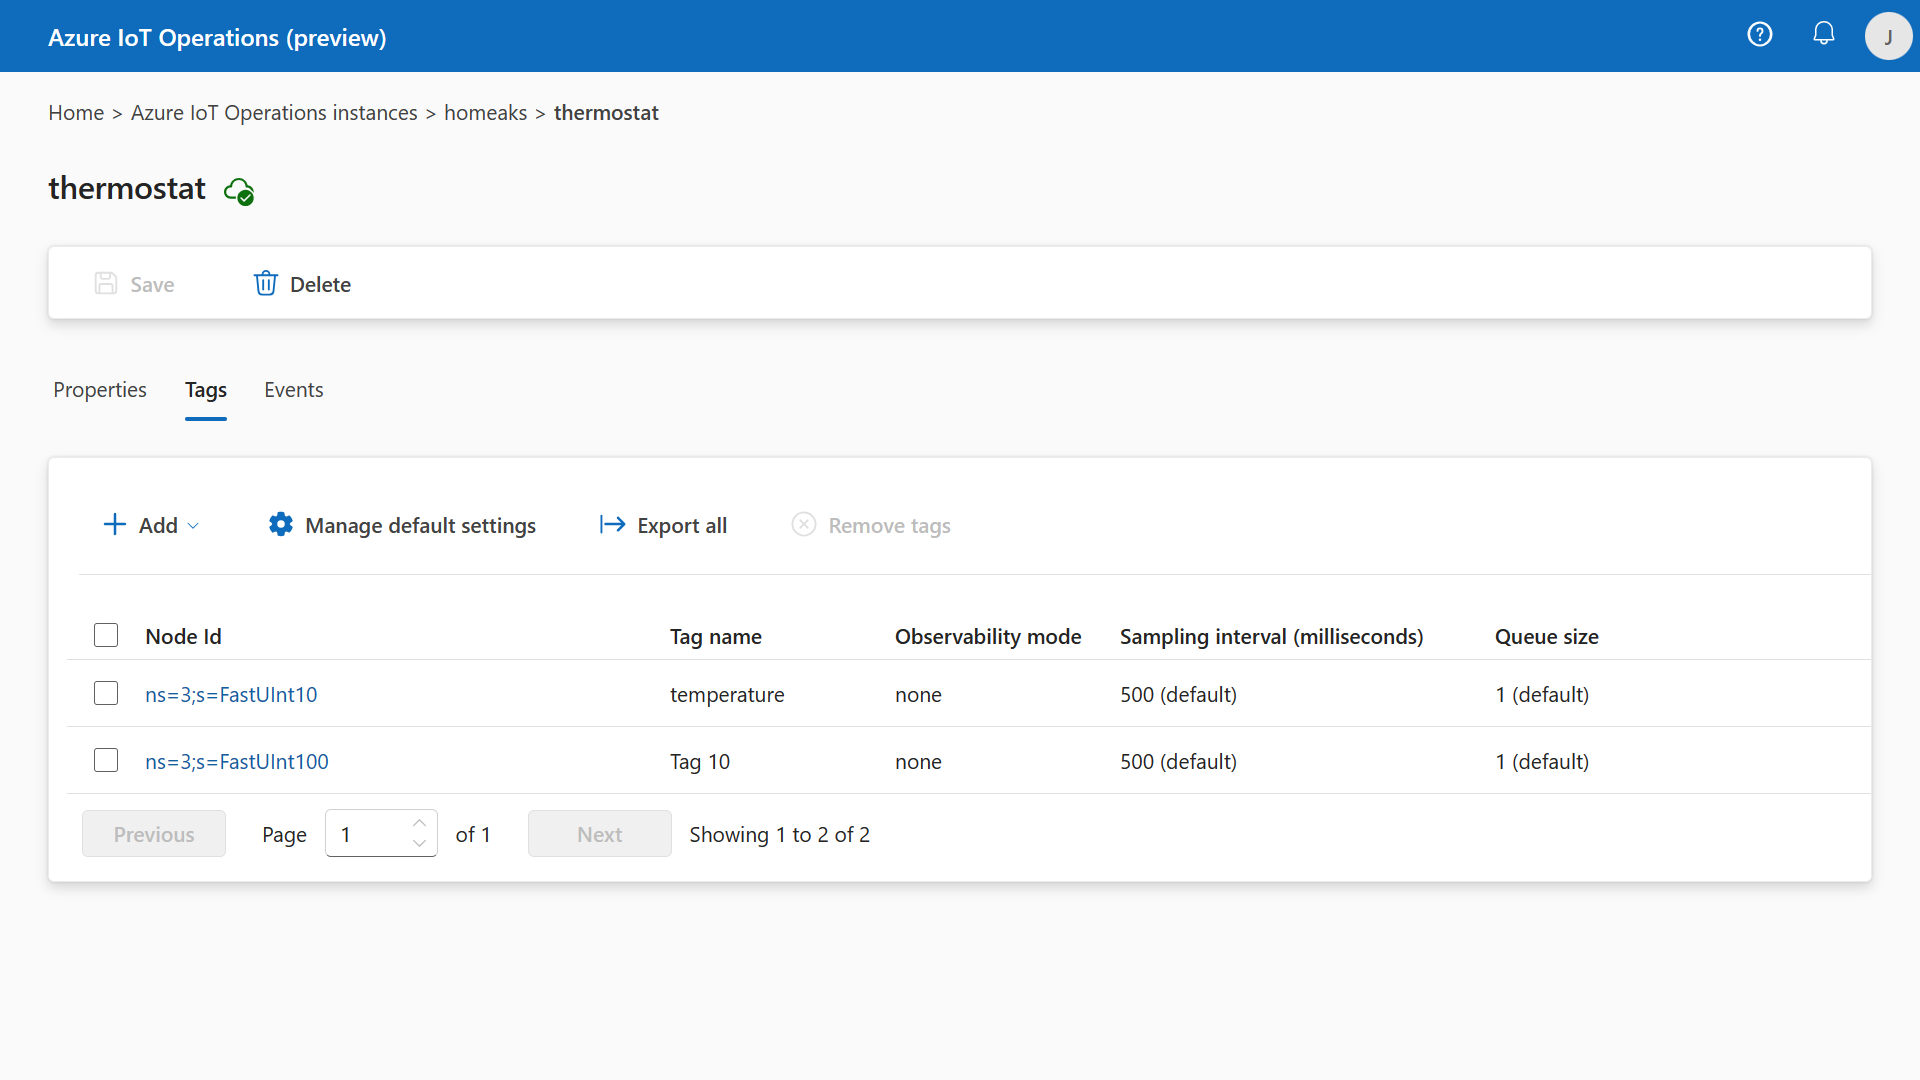Click the Previous page button

click(x=154, y=834)
